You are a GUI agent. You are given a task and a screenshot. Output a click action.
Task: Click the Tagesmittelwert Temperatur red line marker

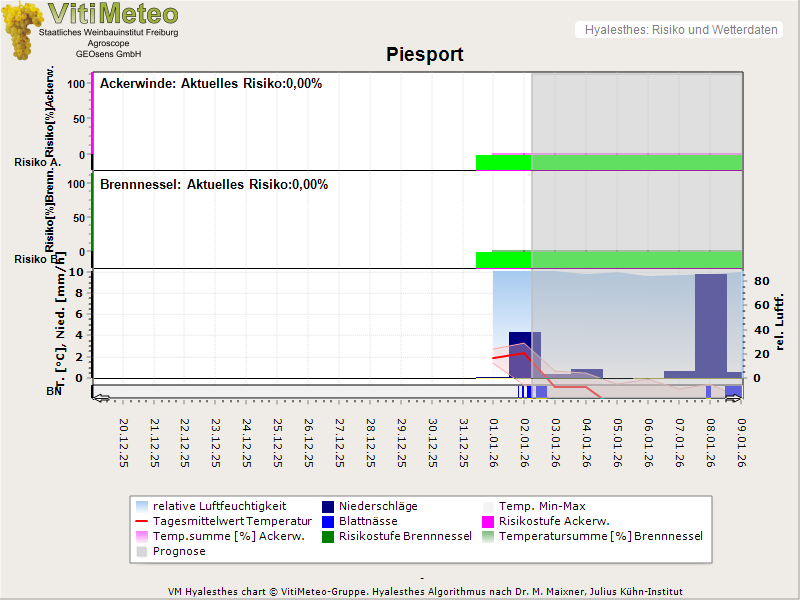pyautogui.click(x=141, y=521)
